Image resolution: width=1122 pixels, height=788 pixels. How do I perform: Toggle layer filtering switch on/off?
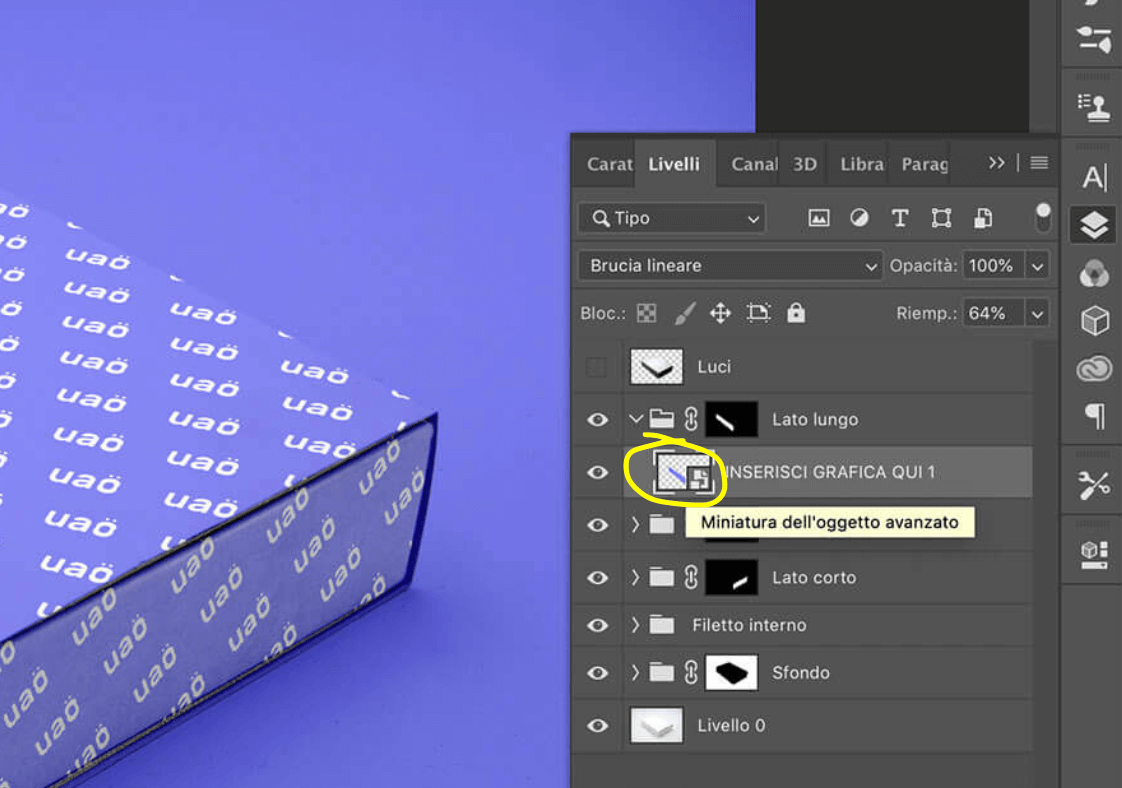(x=1043, y=218)
